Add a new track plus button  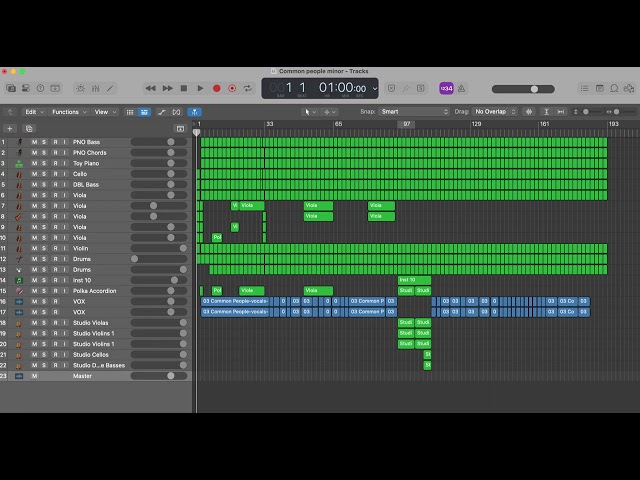click(10, 129)
